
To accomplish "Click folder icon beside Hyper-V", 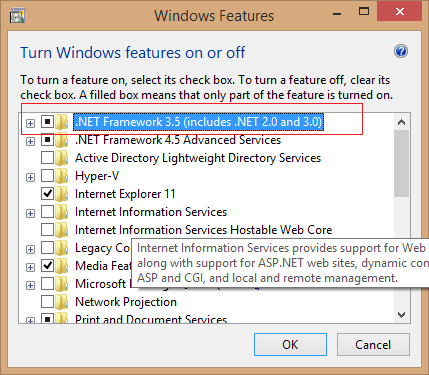I will click(61, 176).
